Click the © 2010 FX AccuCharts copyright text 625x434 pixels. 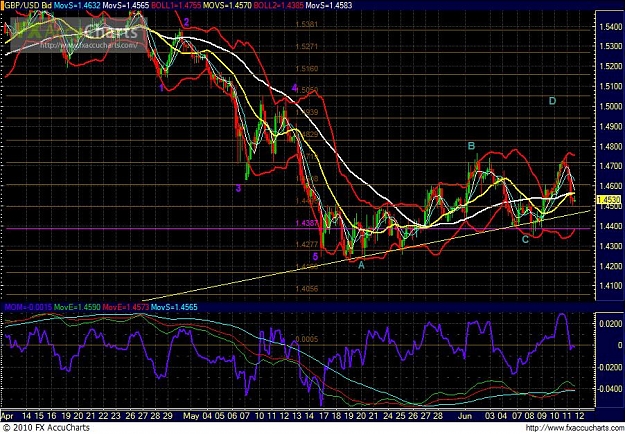pyautogui.click(x=45, y=428)
